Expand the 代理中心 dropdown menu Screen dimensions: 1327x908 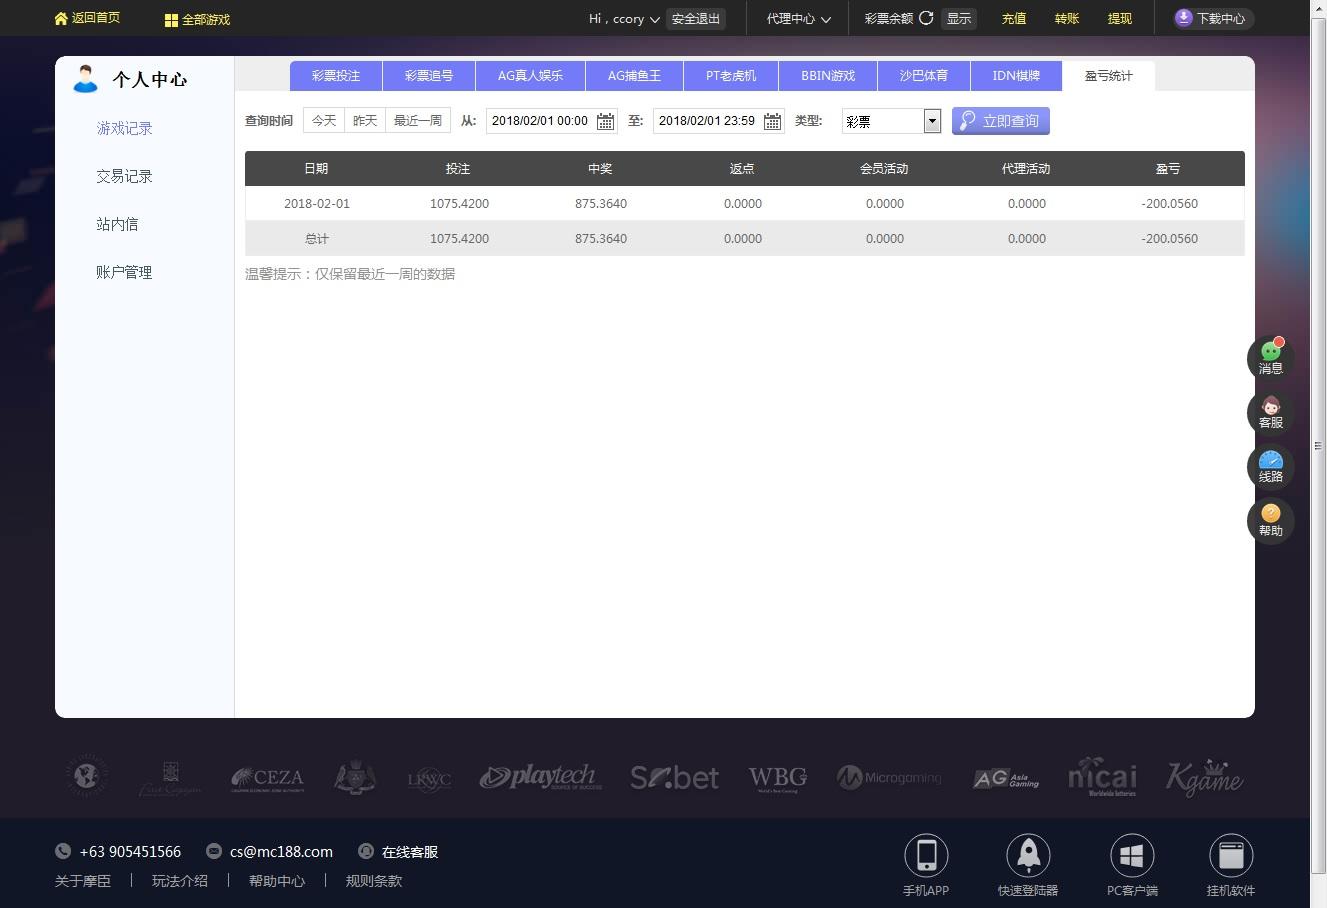coord(798,19)
